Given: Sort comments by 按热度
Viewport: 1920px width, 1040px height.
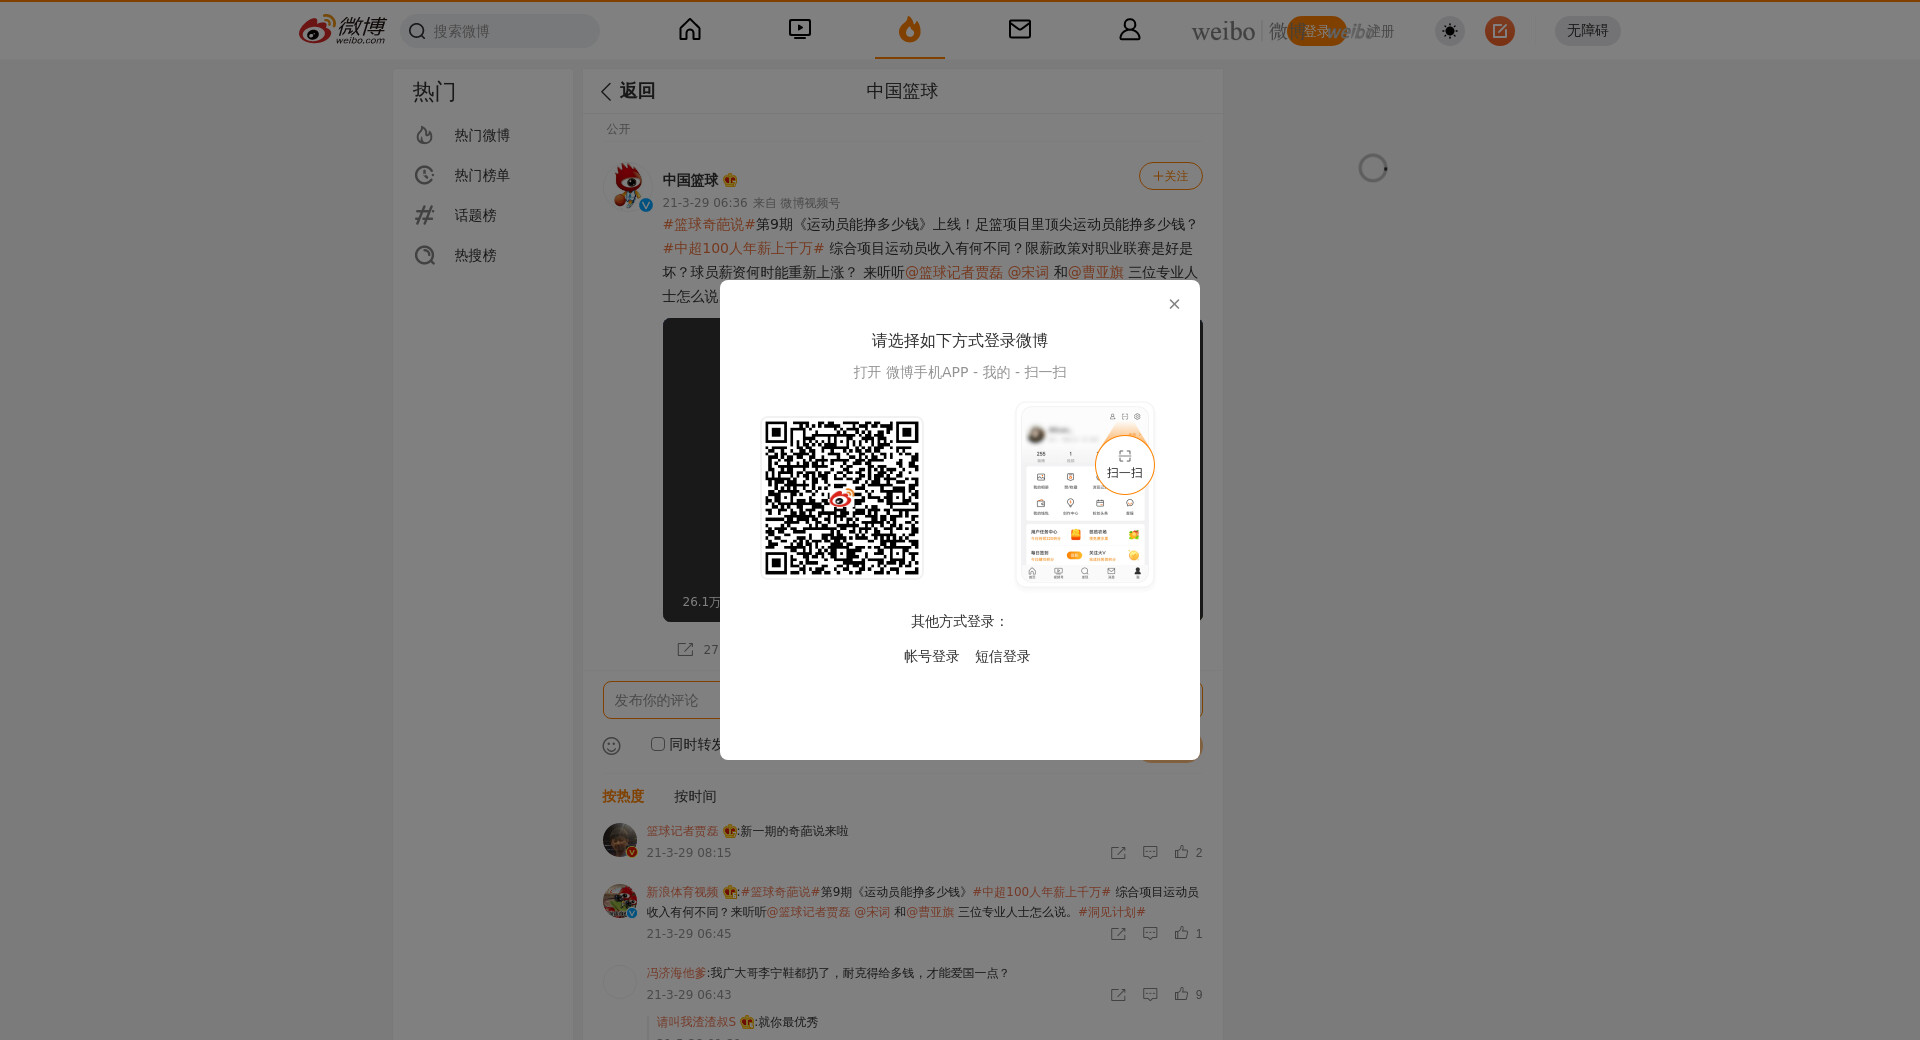Looking at the screenshot, I should point(623,796).
